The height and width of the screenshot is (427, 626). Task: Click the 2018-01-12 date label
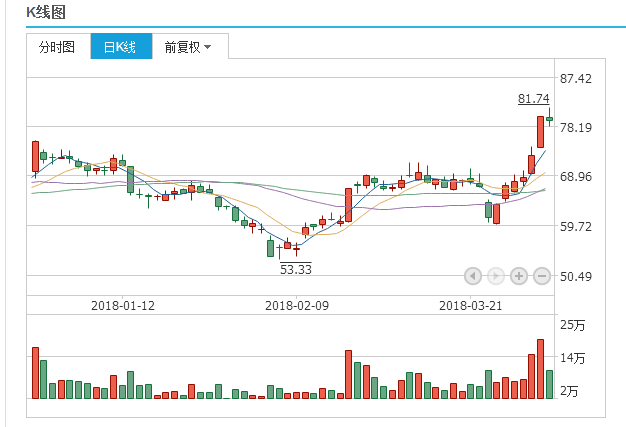point(123,306)
